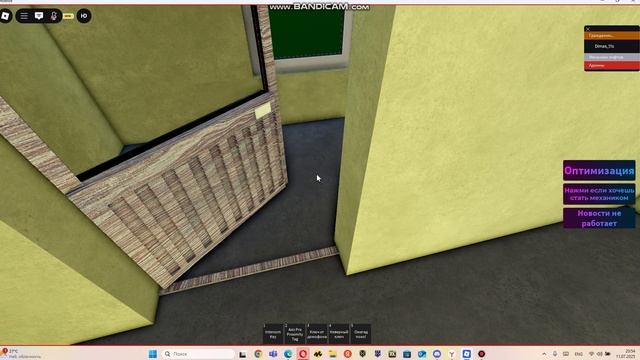Click the Оптимизация button

599,171
